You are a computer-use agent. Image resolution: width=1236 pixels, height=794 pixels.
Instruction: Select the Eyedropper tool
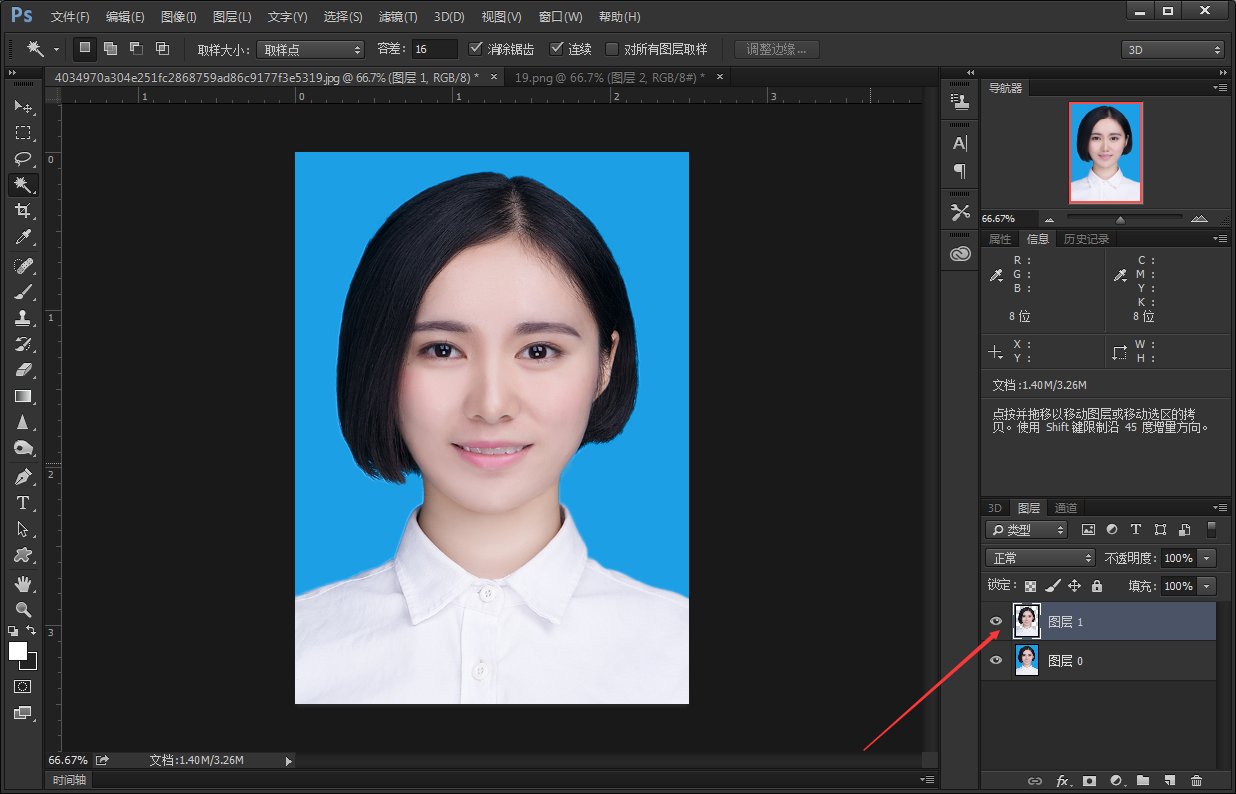click(22, 237)
